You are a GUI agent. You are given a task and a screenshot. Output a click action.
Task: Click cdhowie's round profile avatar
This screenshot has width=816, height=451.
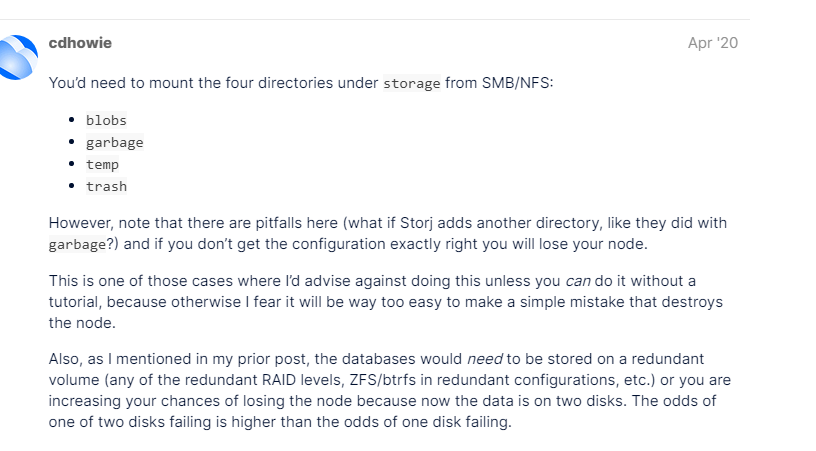coord(17,57)
